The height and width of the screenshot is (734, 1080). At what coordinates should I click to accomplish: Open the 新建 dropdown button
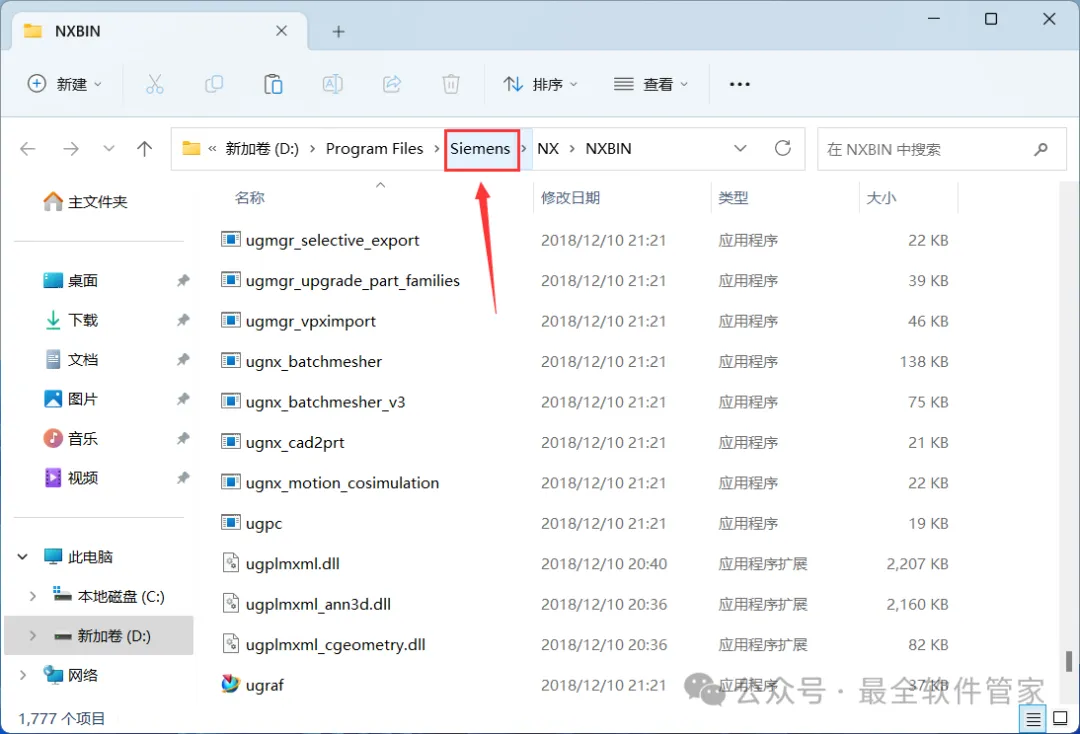65,84
